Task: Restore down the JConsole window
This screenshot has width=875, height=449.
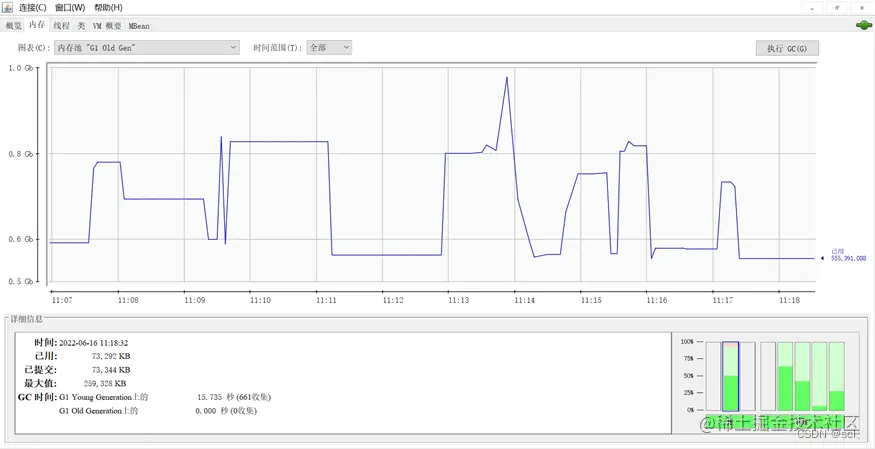Action: pos(836,8)
